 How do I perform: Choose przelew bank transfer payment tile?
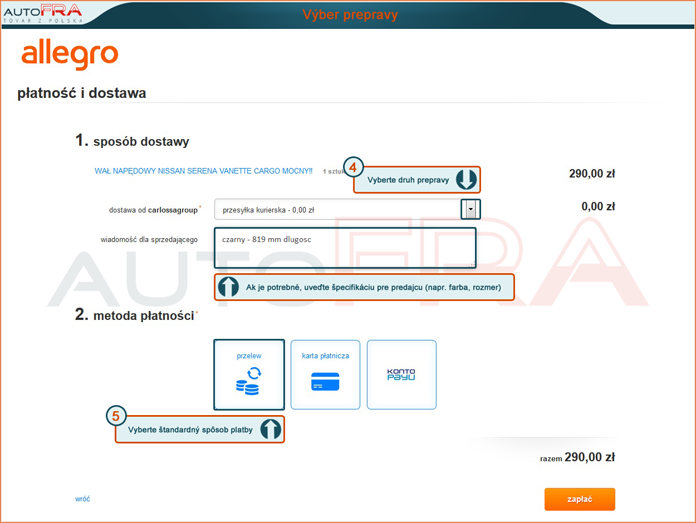click(249, 375)
